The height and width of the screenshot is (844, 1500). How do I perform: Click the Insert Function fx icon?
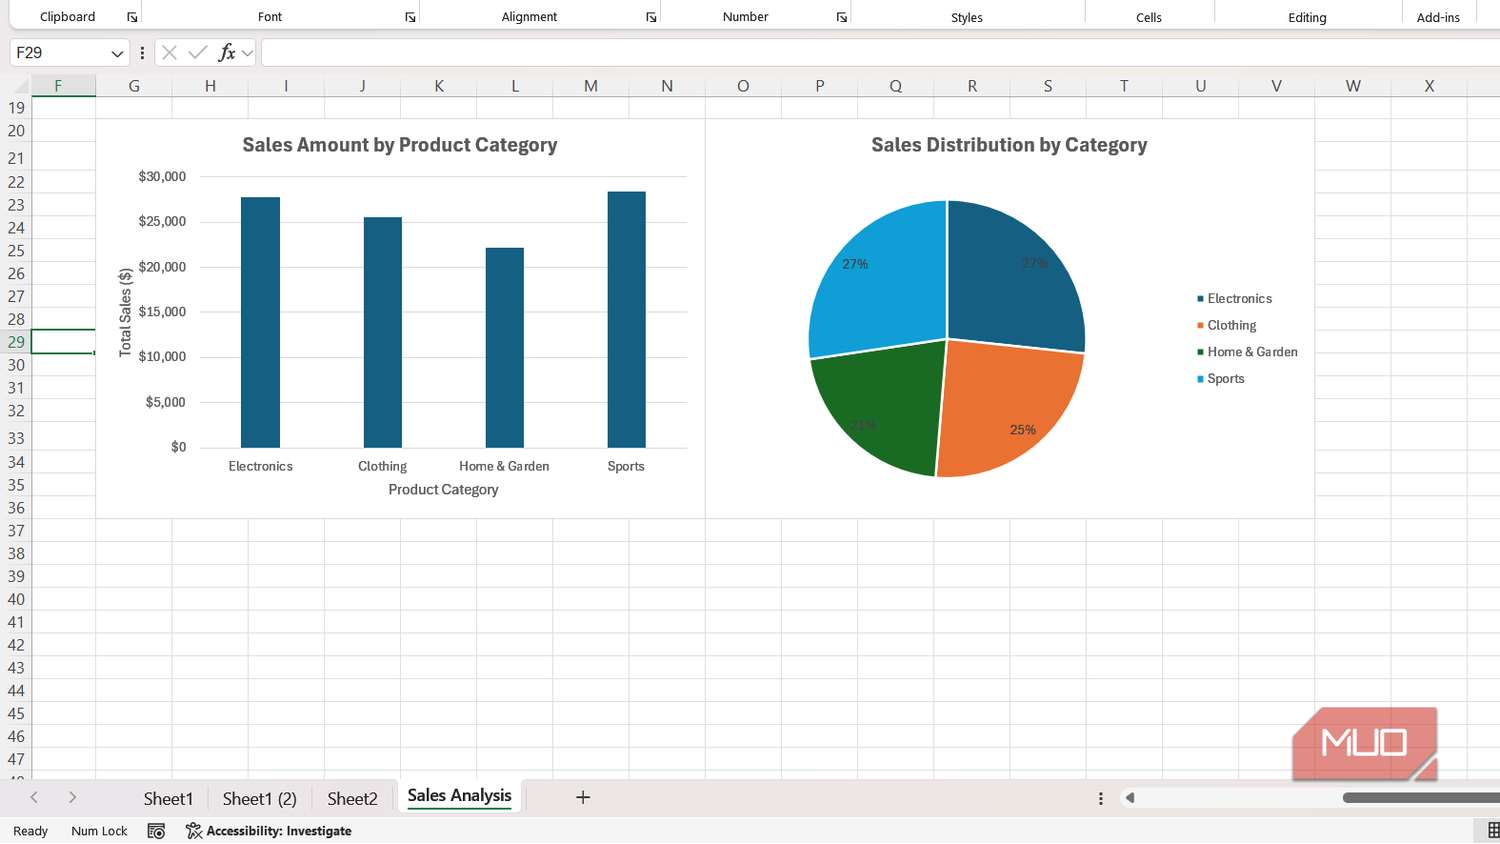point(227,52)
